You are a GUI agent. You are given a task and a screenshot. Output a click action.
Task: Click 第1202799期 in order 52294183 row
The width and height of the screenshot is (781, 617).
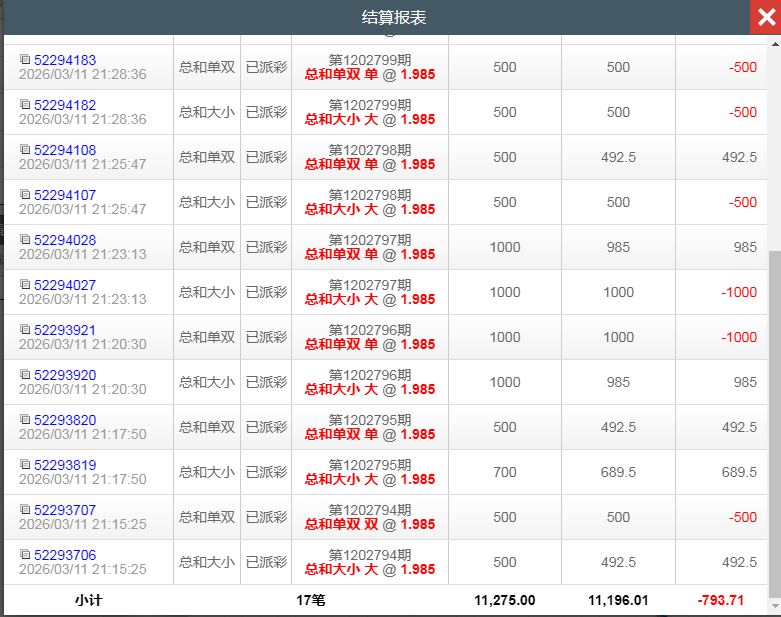pyautogui.click(x=370, y=60)
